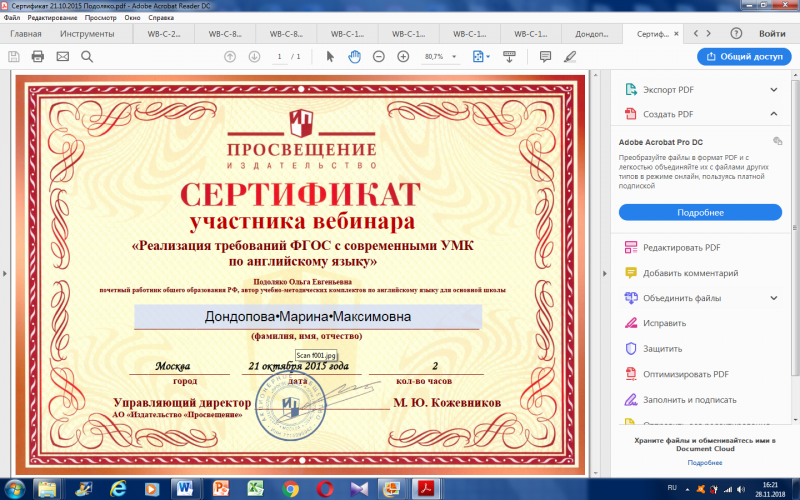This screenshot has height=500, width=800.
Task: Open the help question mark icon
Action: 736,34
